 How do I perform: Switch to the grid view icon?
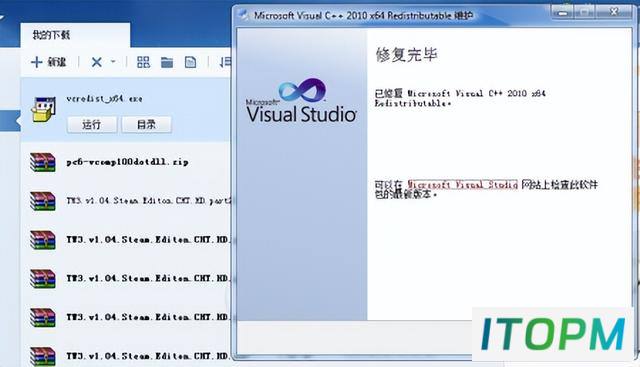[143, 62]
